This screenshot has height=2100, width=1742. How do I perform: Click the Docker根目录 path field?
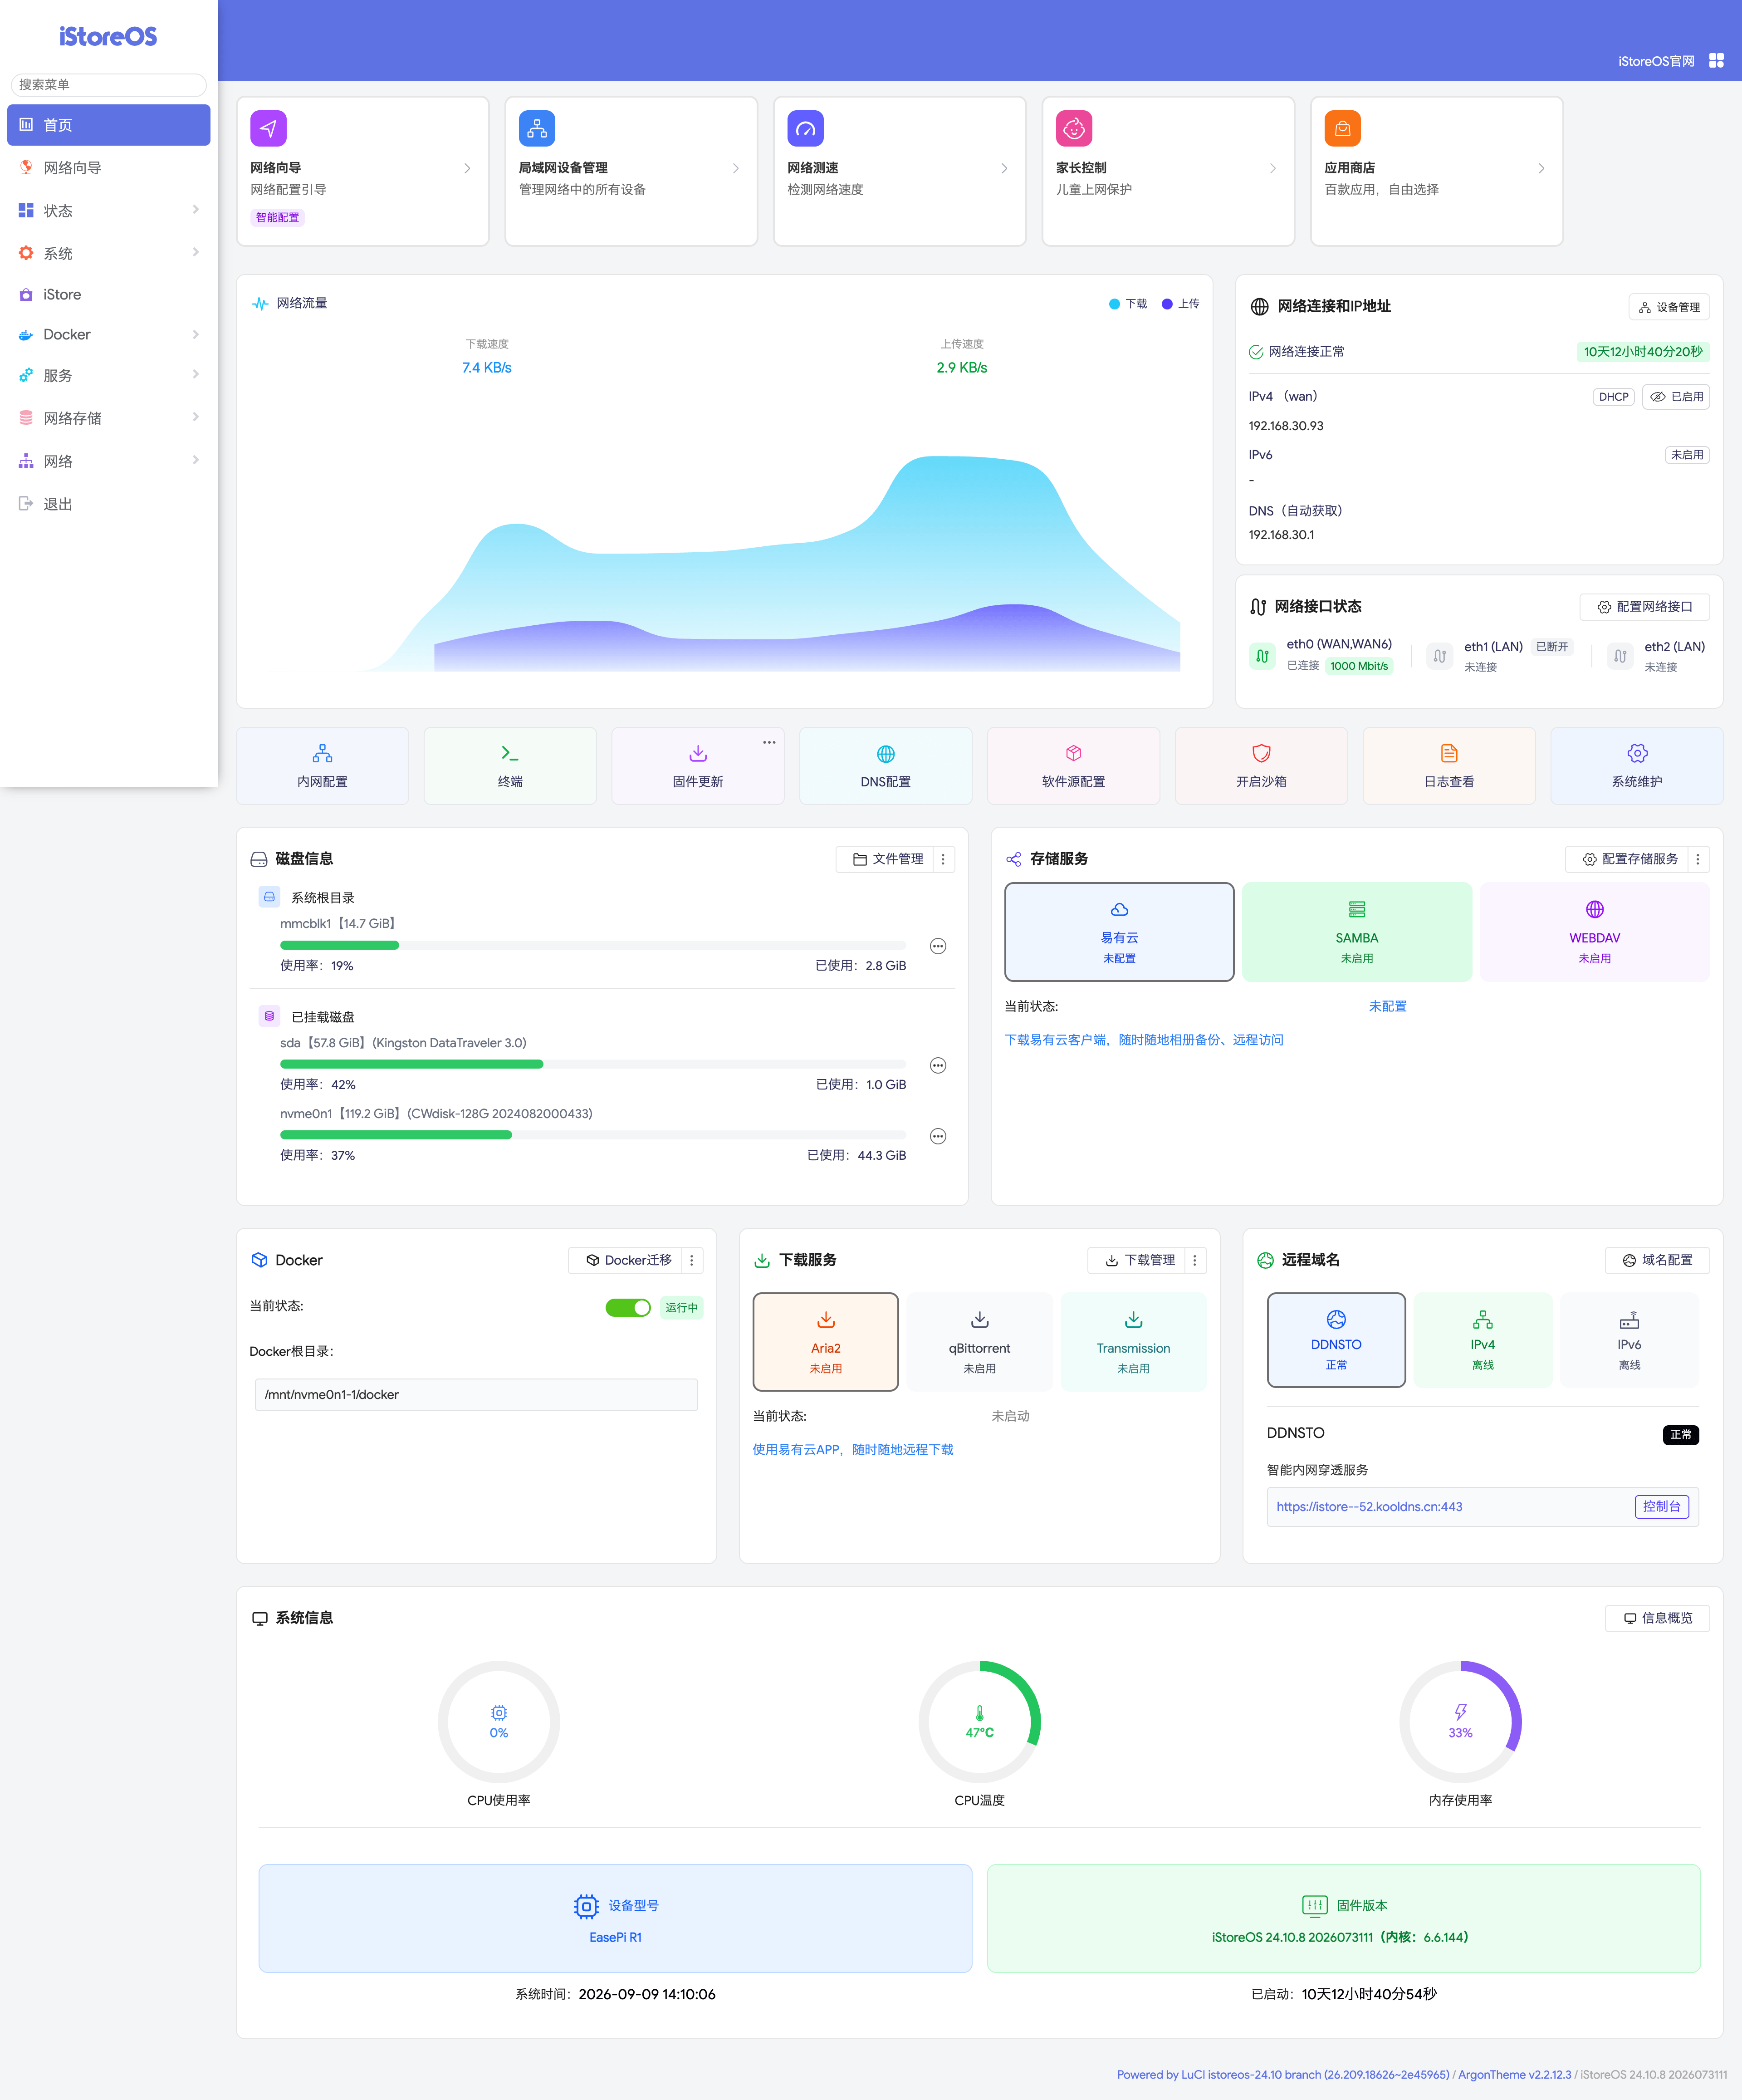(476, 1394)
